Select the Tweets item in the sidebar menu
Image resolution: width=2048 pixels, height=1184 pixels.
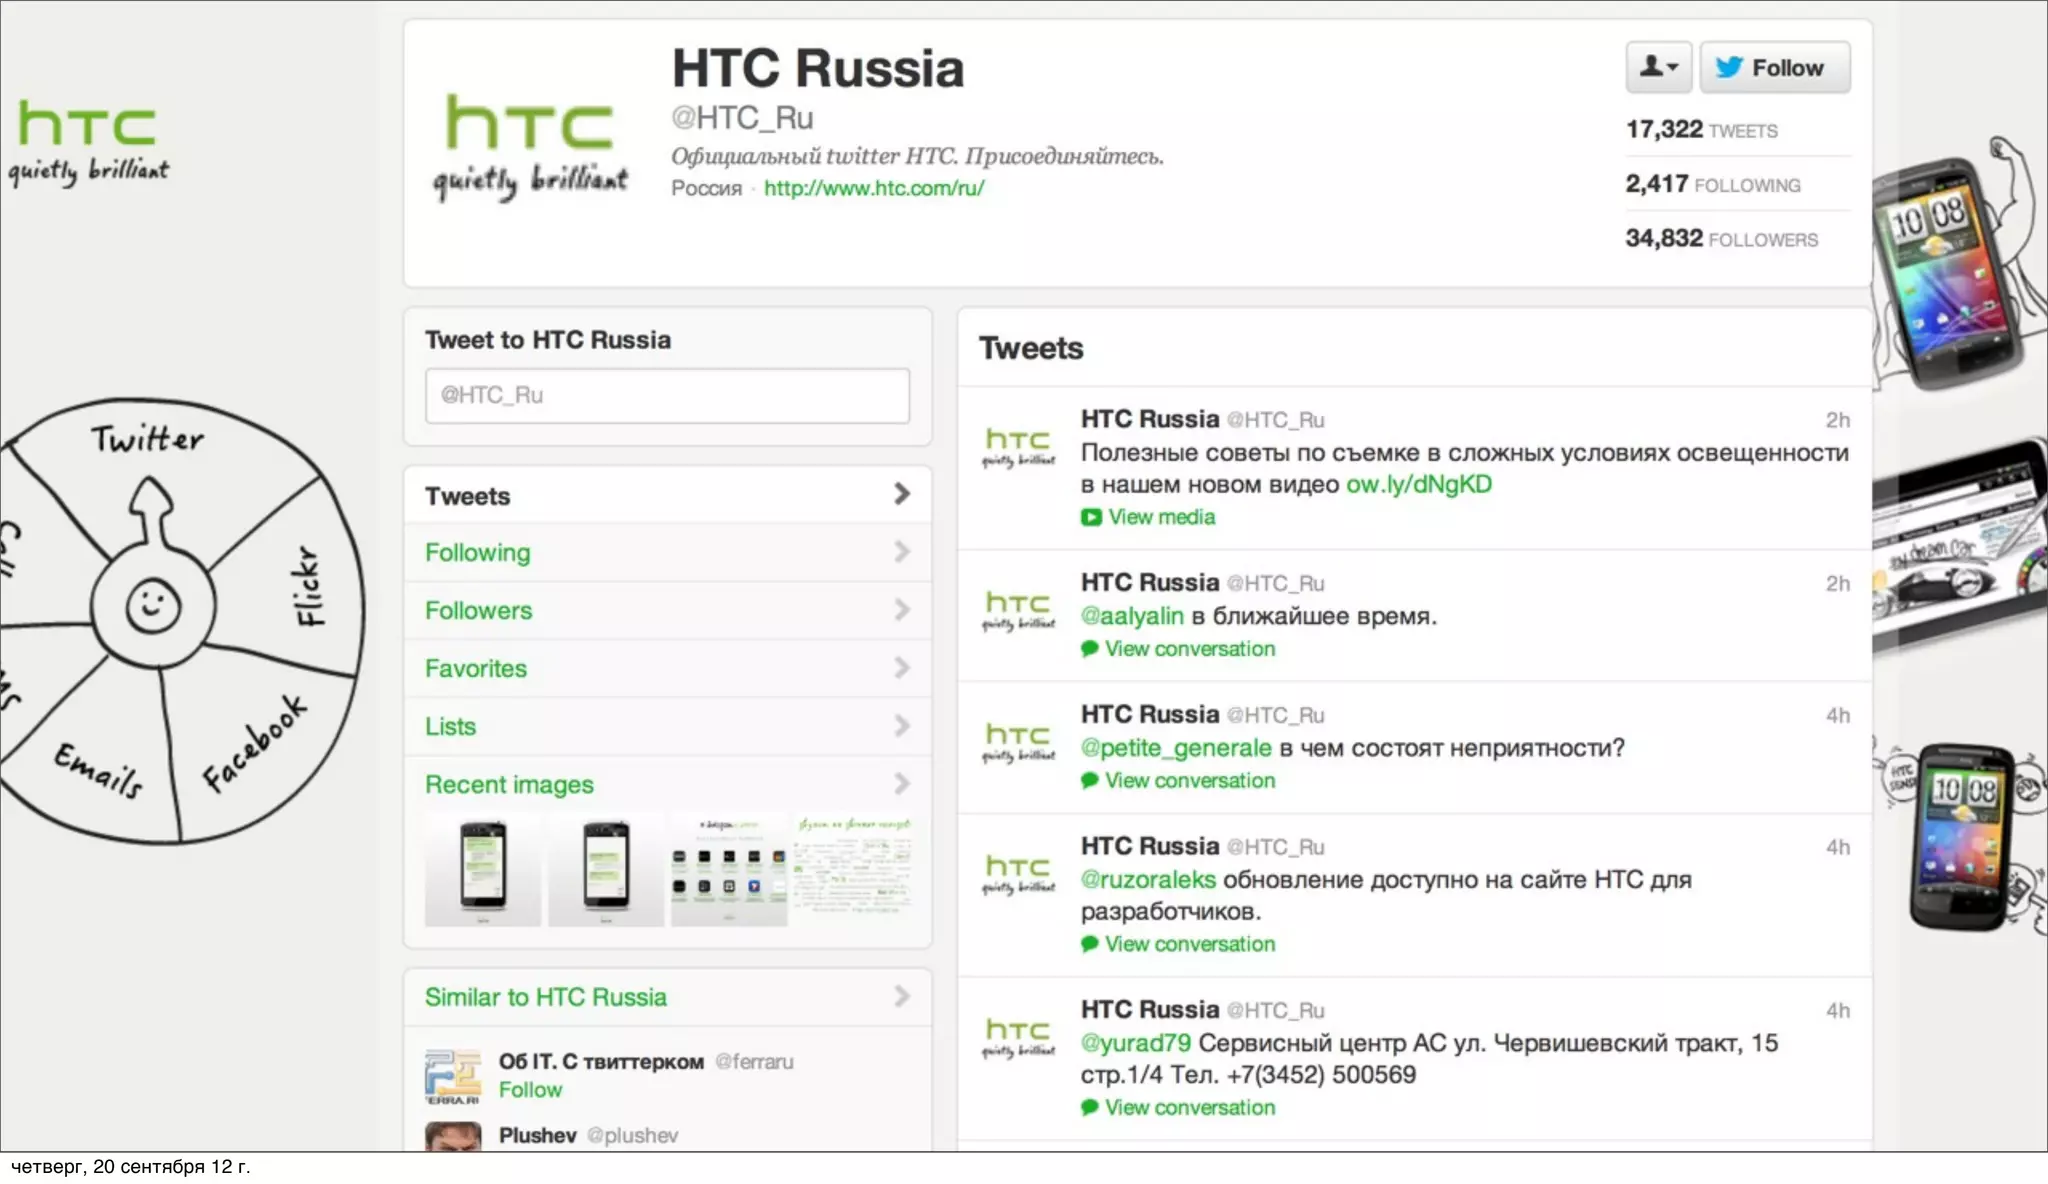(x=667, y=495)
